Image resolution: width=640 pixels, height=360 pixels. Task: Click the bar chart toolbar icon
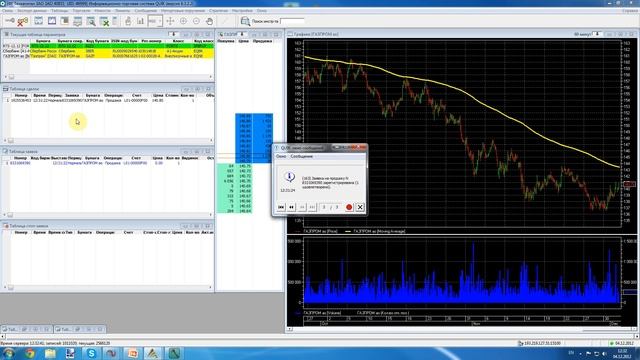(x=140, y=21)
